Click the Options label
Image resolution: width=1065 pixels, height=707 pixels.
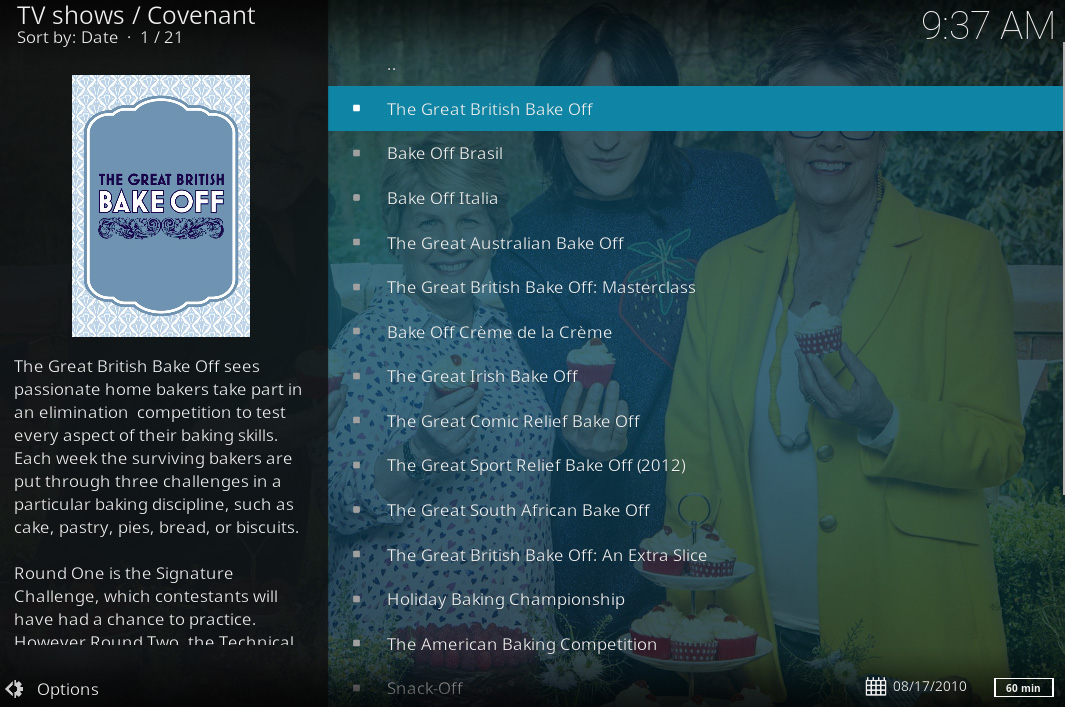(68, 689)
